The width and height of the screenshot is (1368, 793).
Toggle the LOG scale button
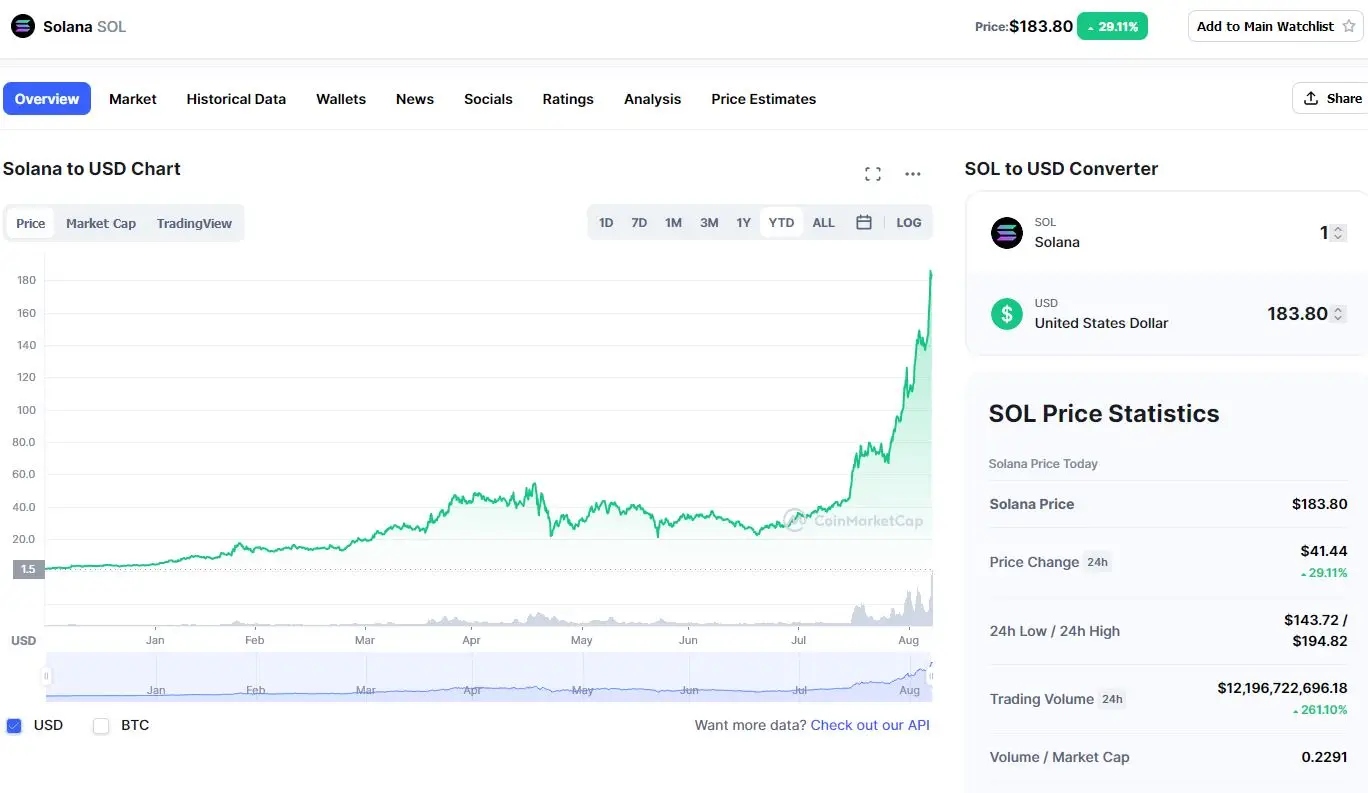pyautogui.click(x=909, y=222)
